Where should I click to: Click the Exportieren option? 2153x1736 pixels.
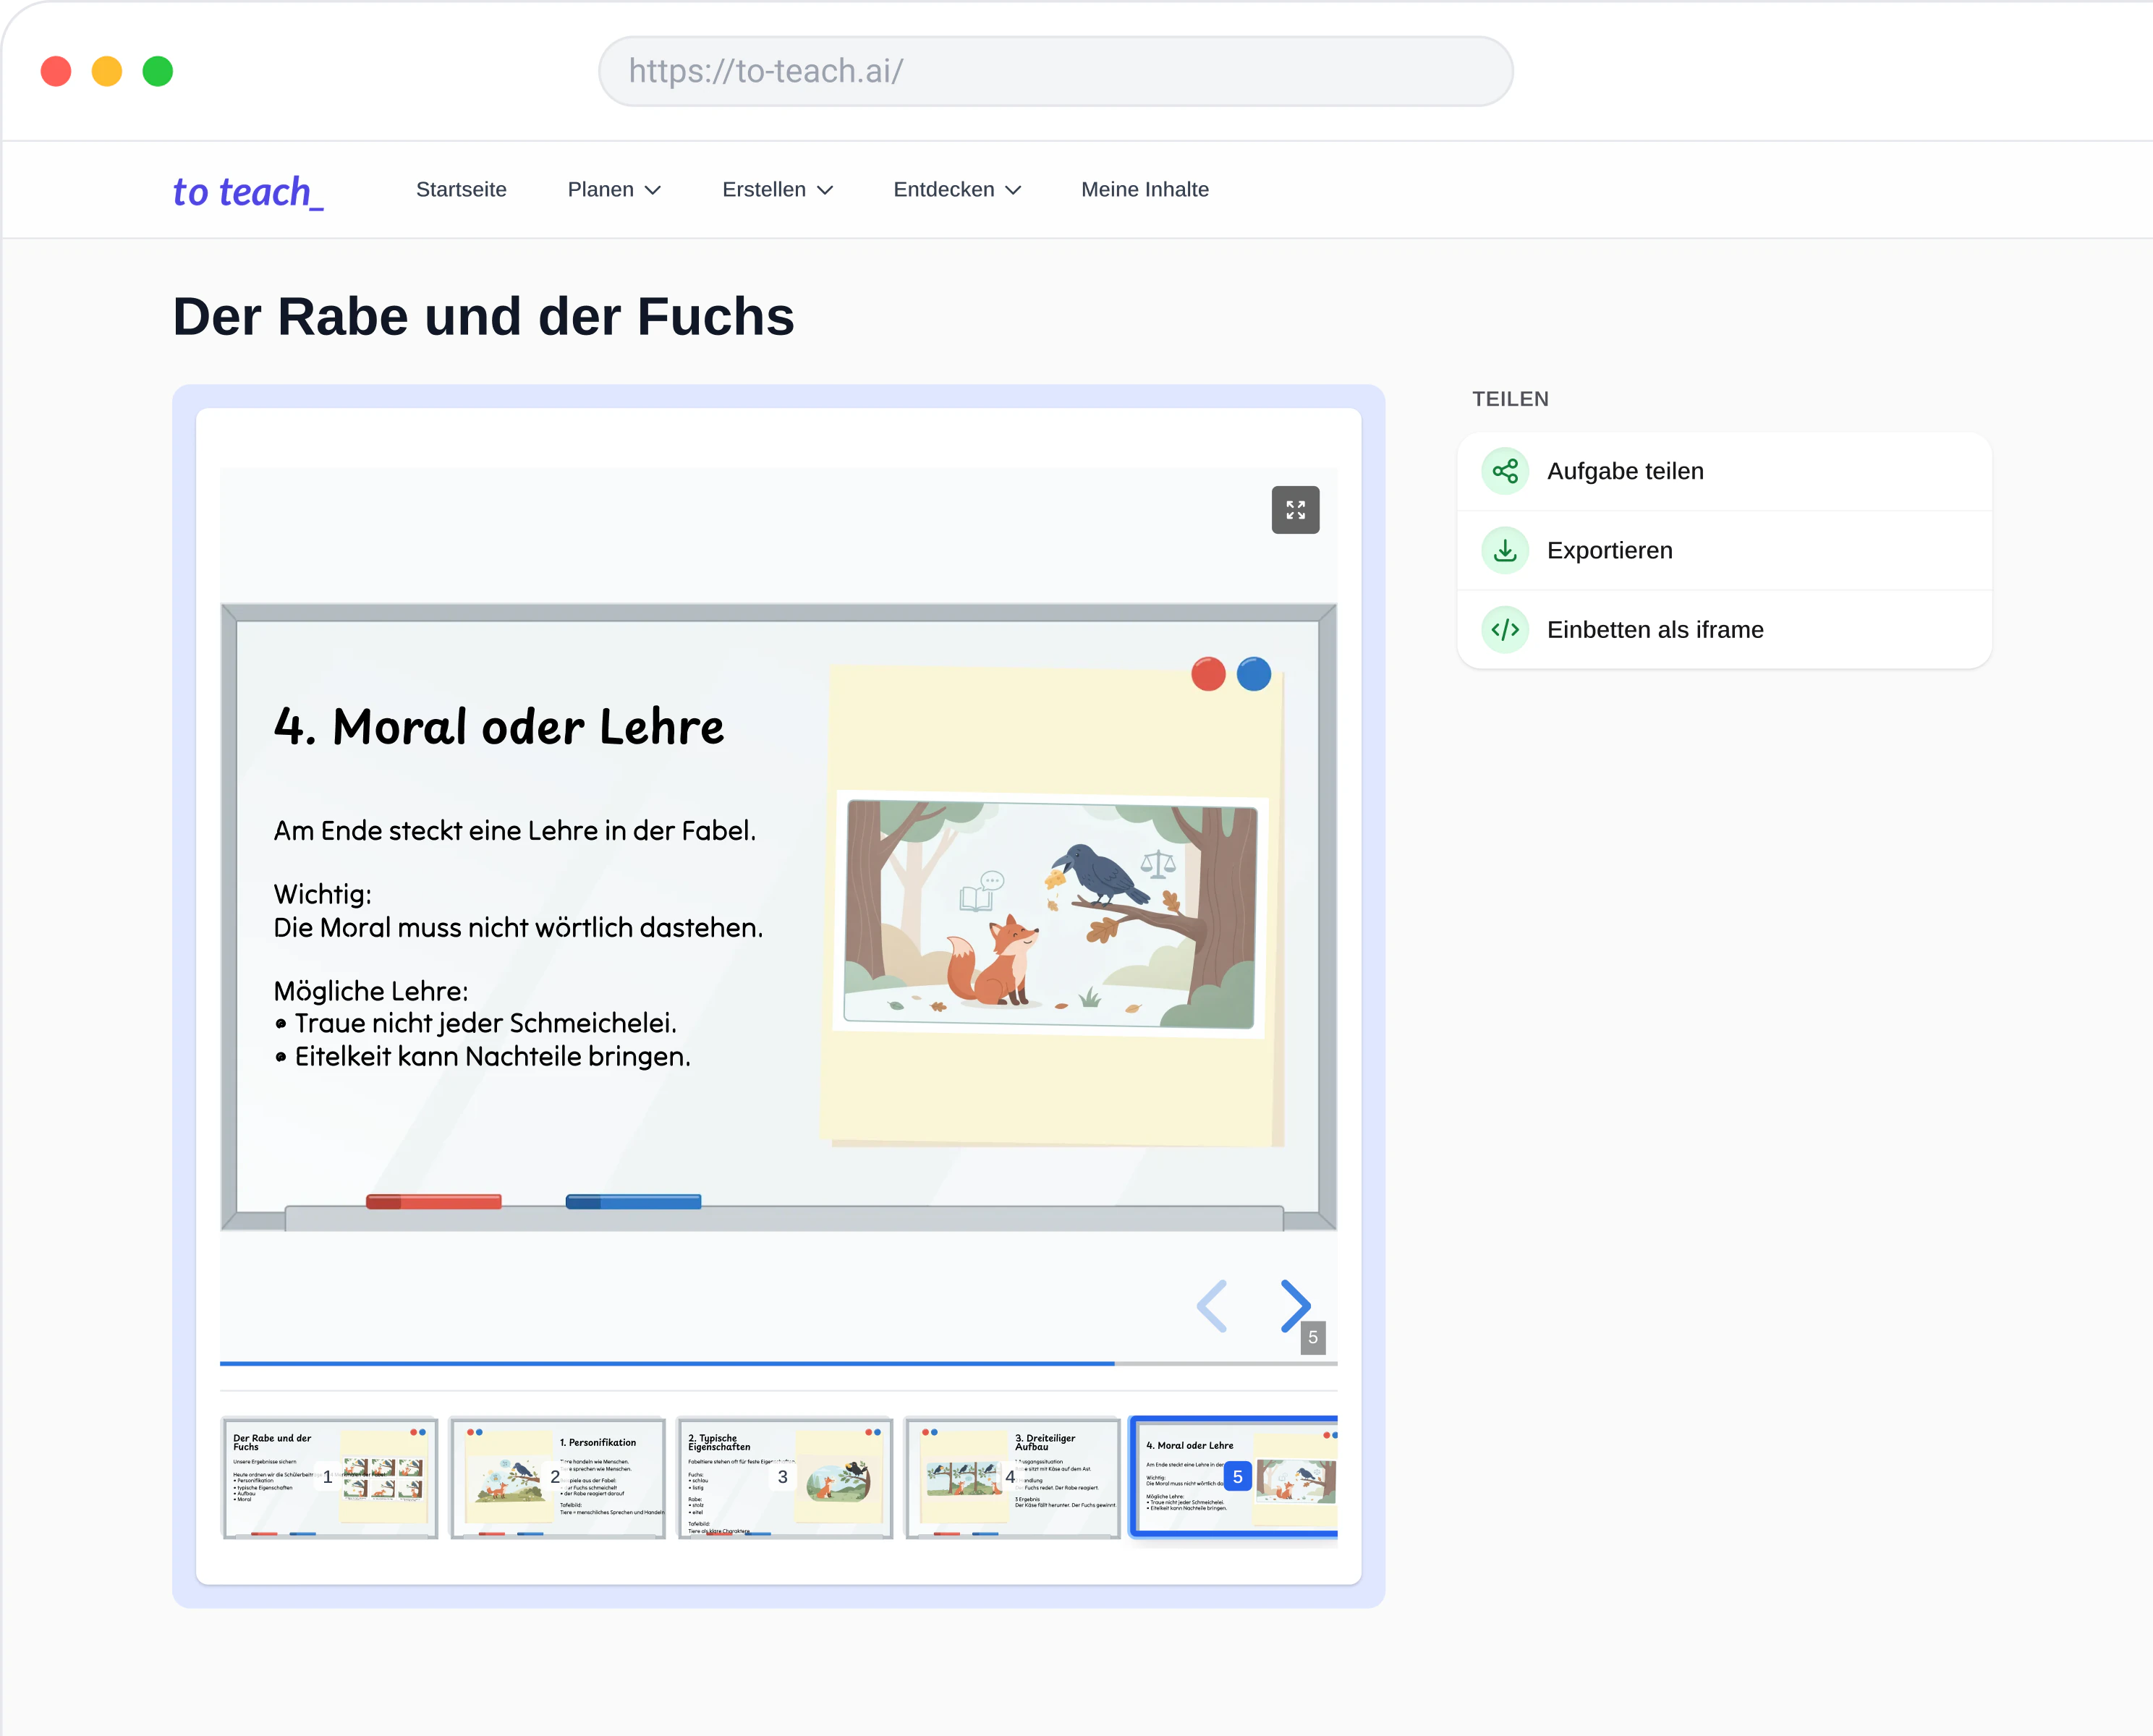[1724, 550]
